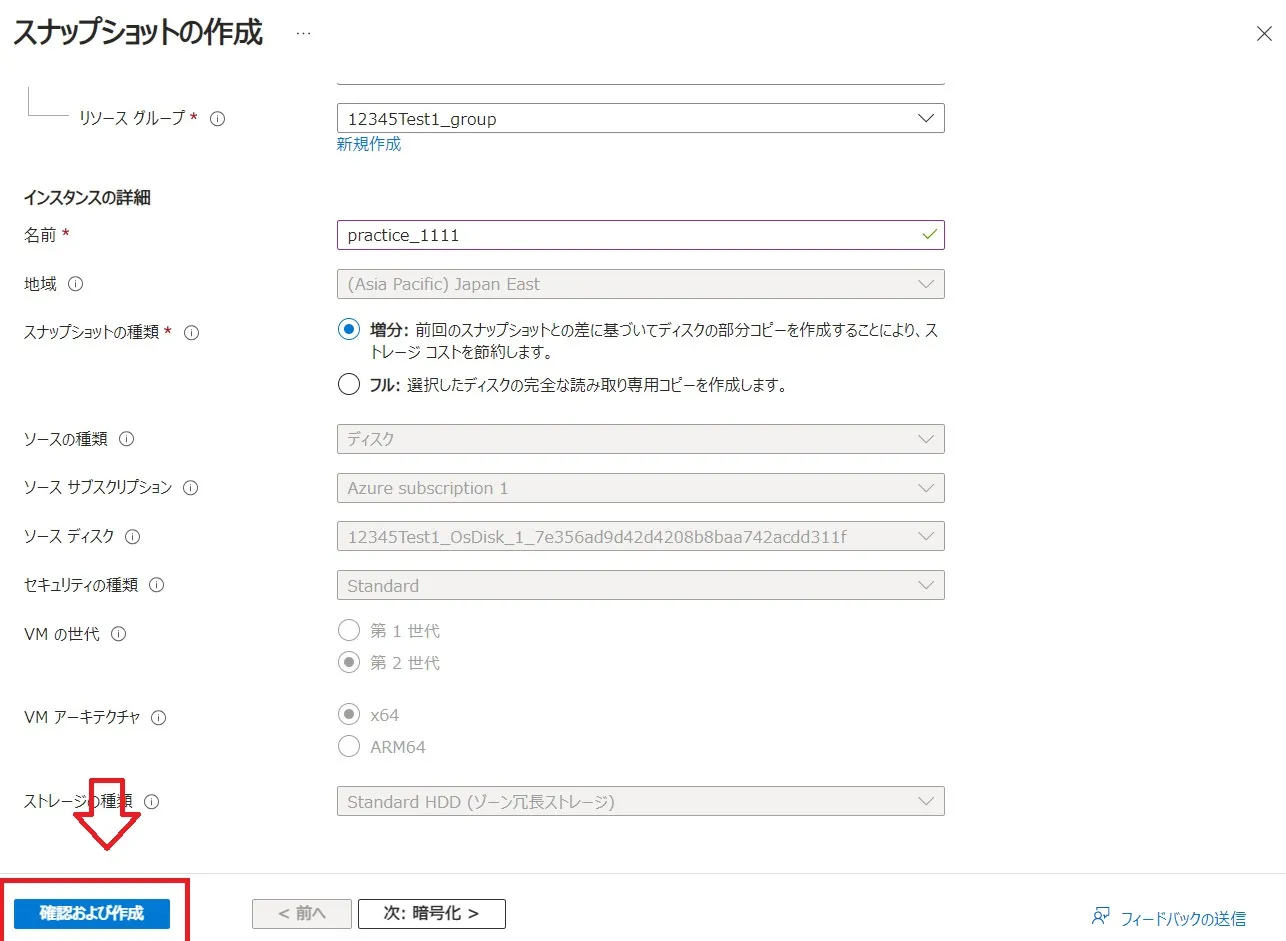Show info tooltip for ストレージの種類
Screen dimensions: 1286x941
(x=152, y=802)
